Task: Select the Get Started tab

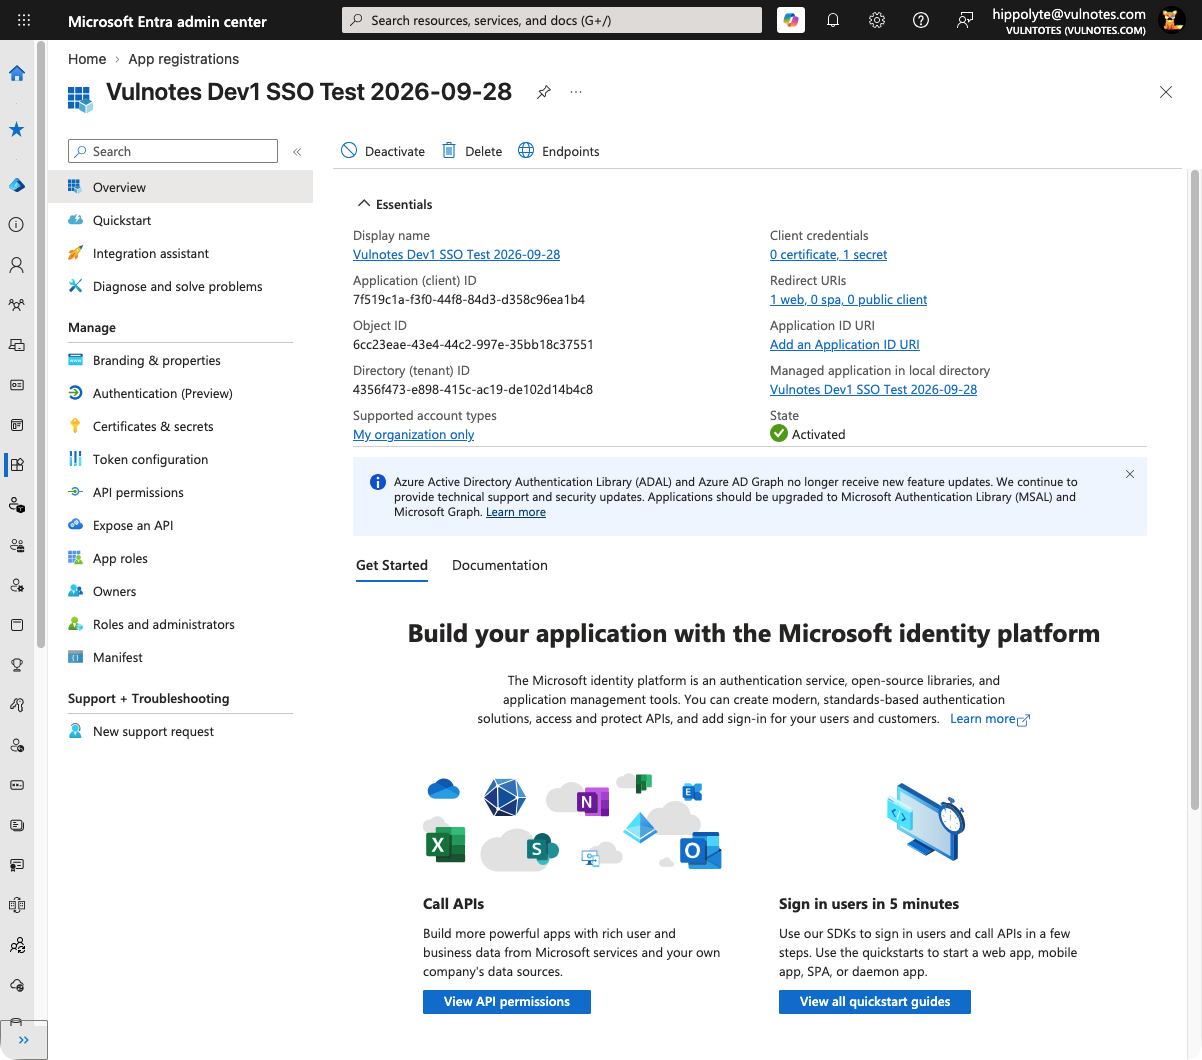Action: pyautogui.click(x=392, y=565)
